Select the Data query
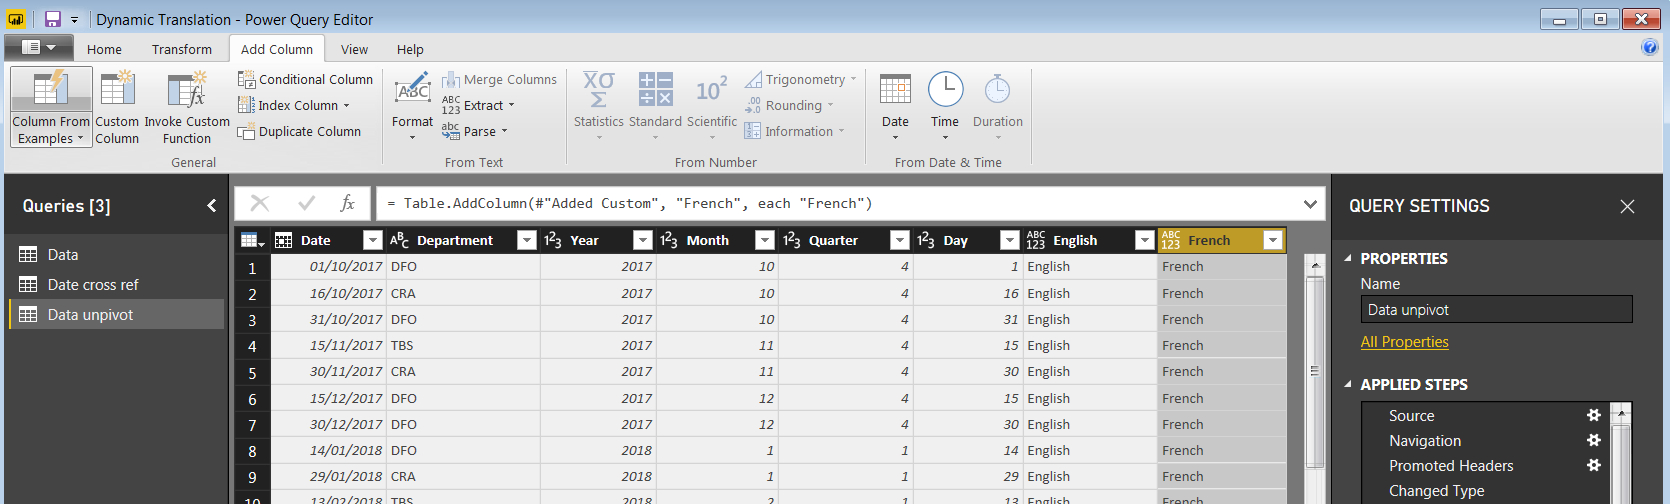Screen dimensions: 1670x504 pyautogui.click(x=116, y=255)
